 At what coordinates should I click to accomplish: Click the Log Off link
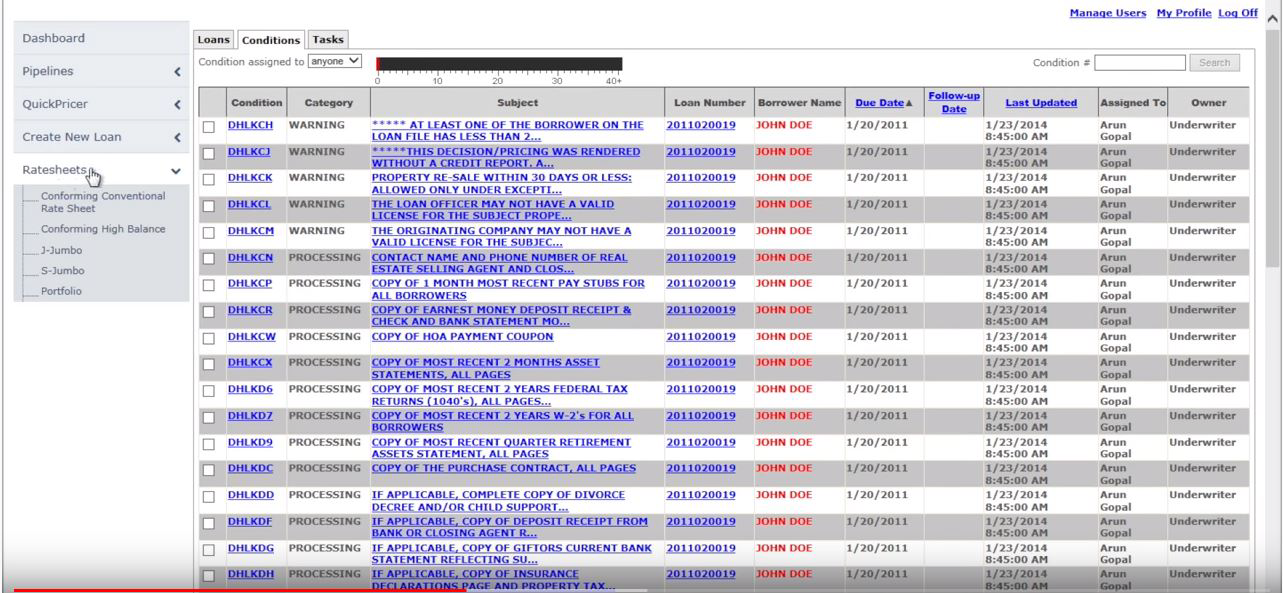(x=1237, y=13)
